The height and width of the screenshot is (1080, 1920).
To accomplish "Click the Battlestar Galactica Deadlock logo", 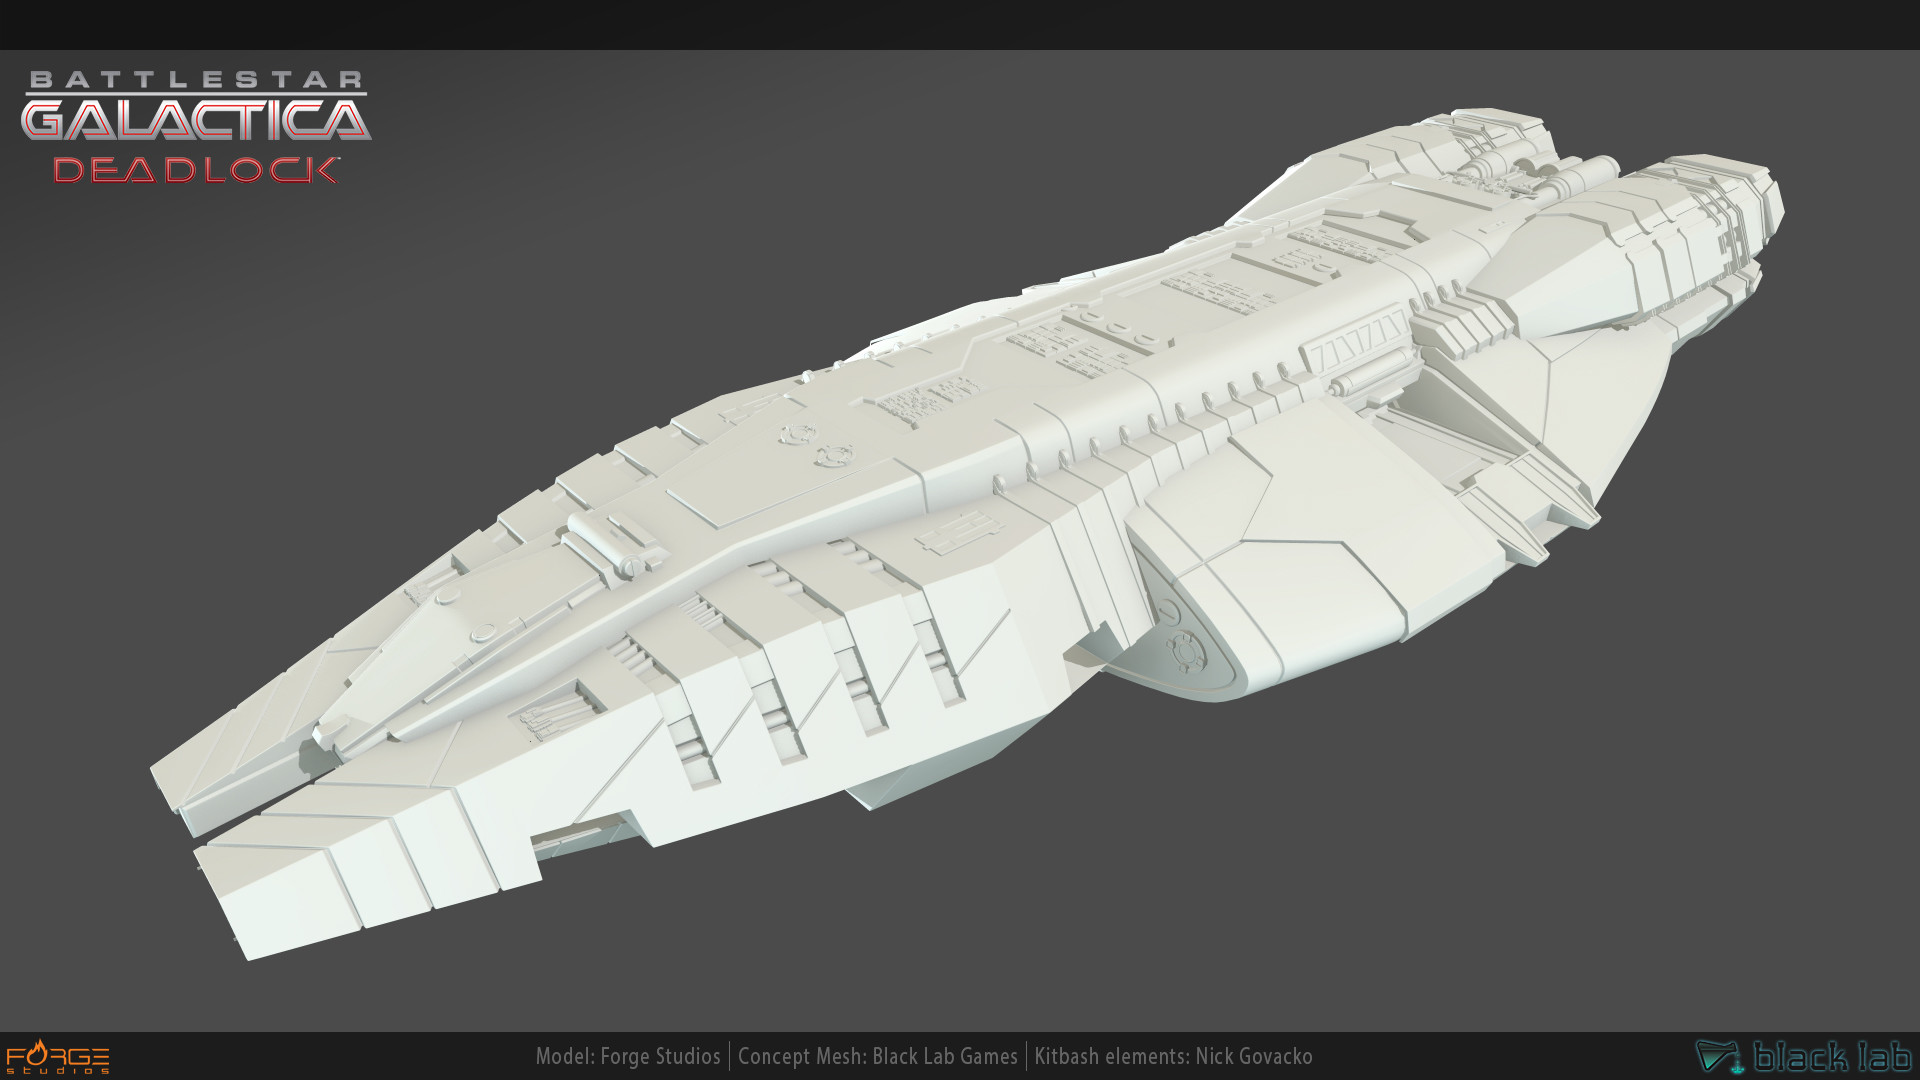I will click(196, 127).
